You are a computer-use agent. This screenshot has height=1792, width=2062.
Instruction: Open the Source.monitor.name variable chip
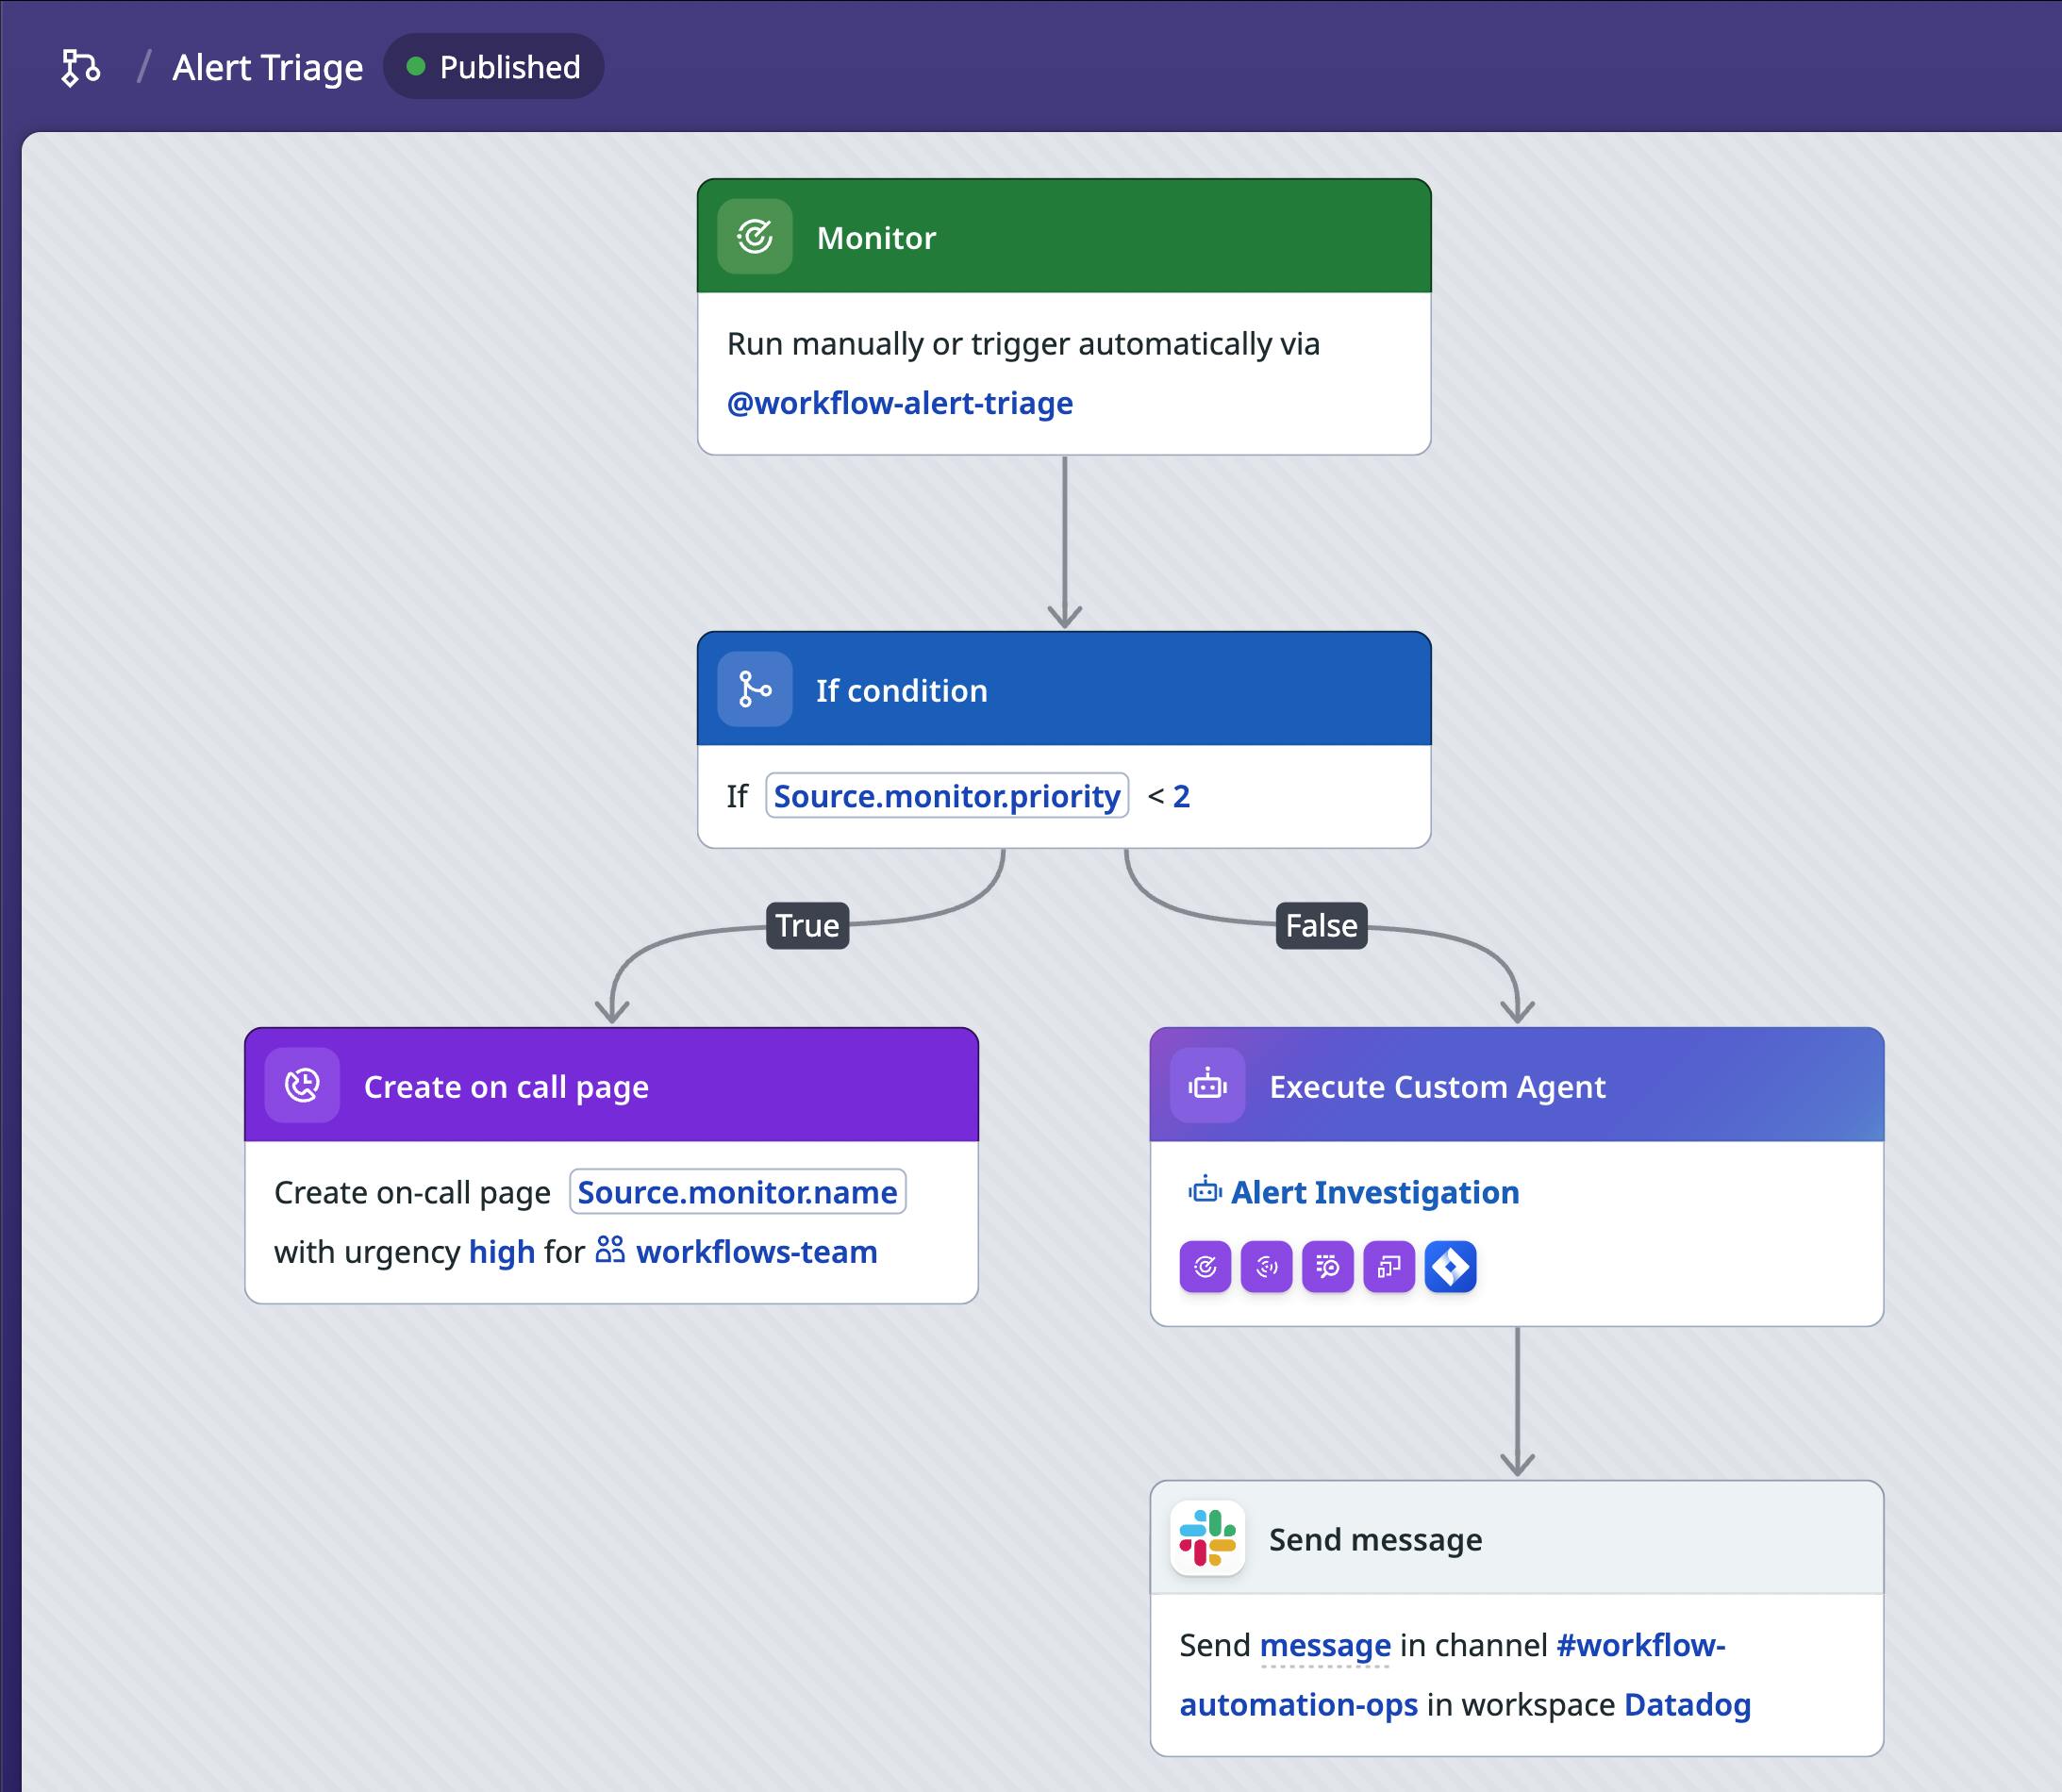[737, 1192]
